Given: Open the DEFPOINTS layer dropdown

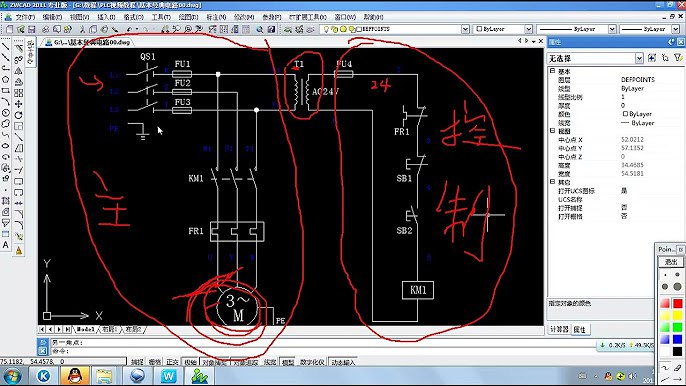Looking at the screenshot, I should (465, 29).
